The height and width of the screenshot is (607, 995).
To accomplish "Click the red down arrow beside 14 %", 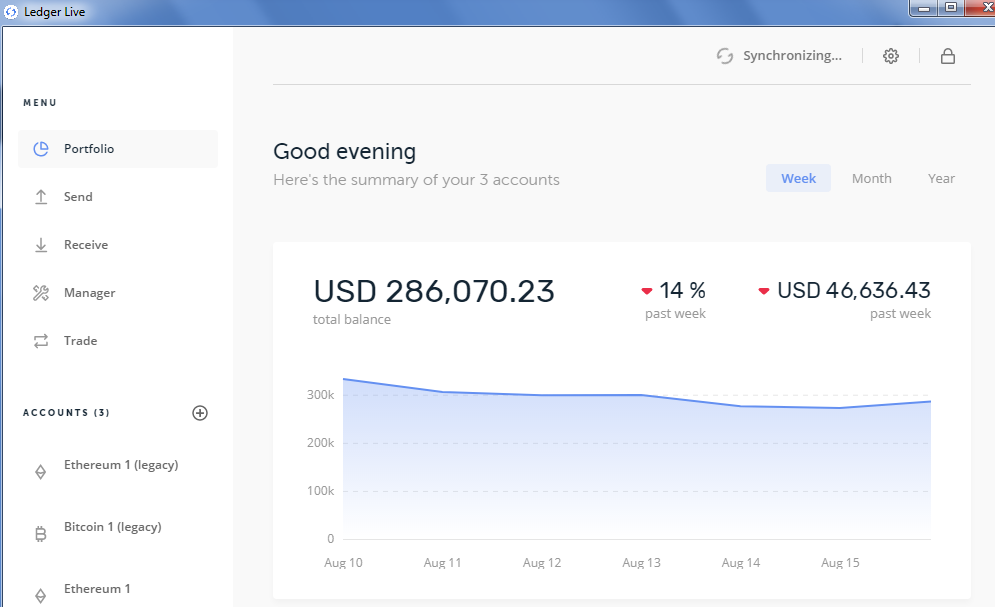I will [647, 291].
